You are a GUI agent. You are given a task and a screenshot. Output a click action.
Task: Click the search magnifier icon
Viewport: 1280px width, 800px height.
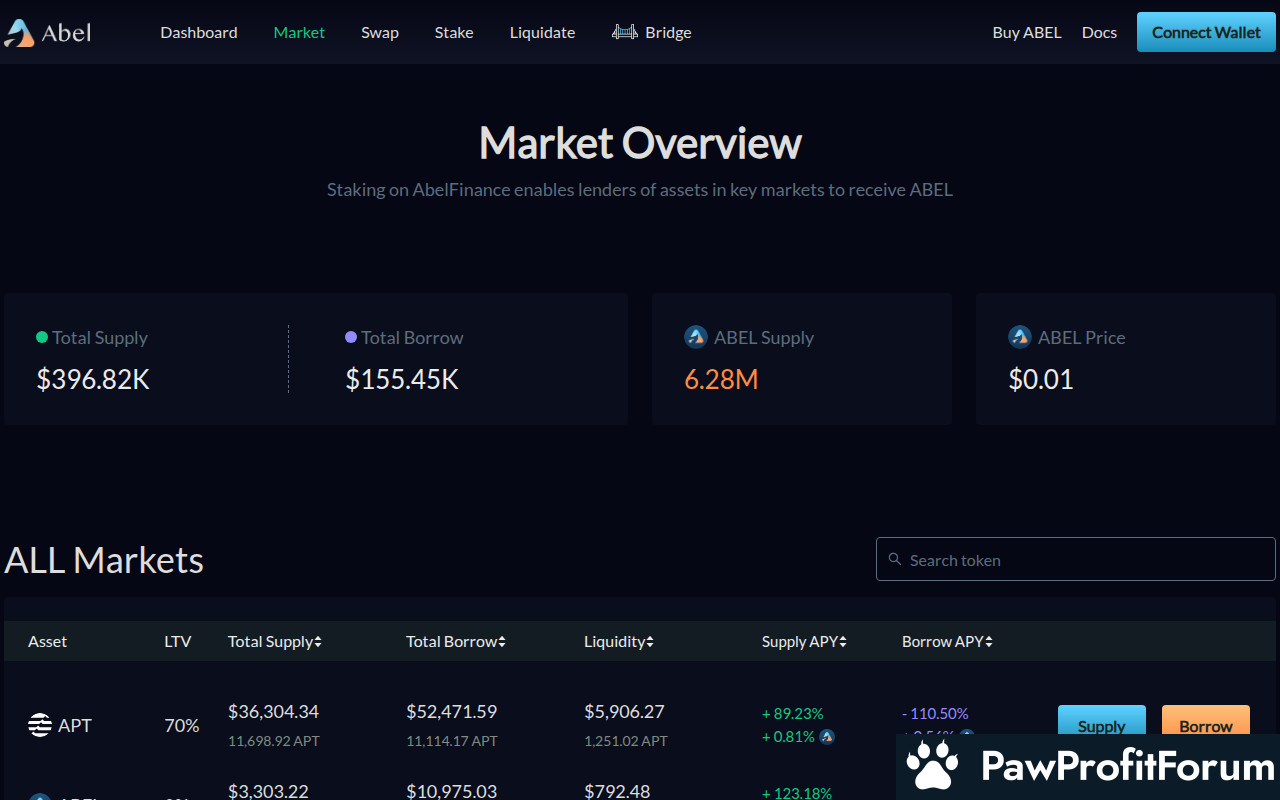pos(893,560)
